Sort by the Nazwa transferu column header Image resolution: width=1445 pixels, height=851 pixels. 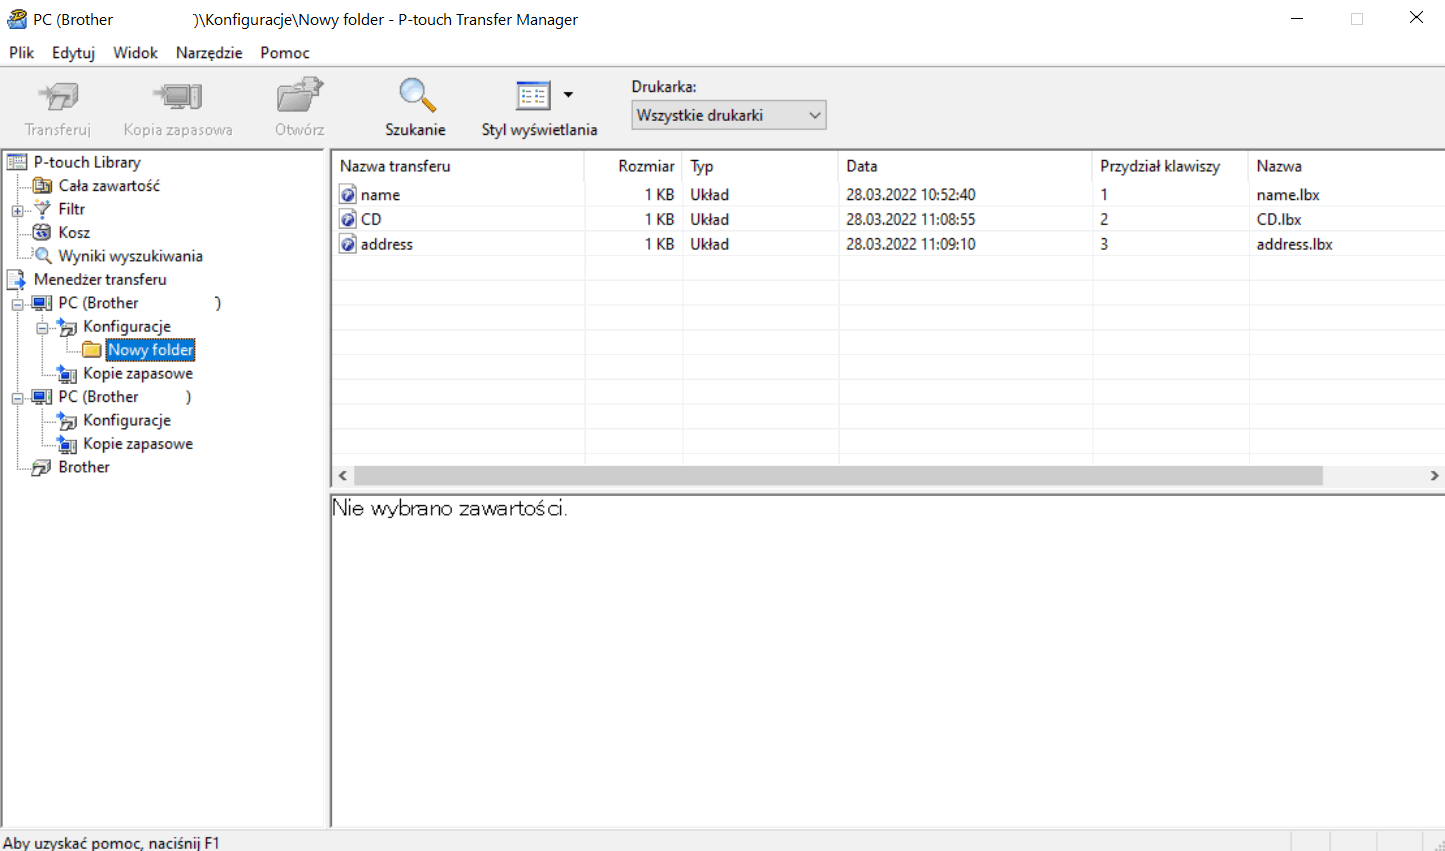click(457, 166)
